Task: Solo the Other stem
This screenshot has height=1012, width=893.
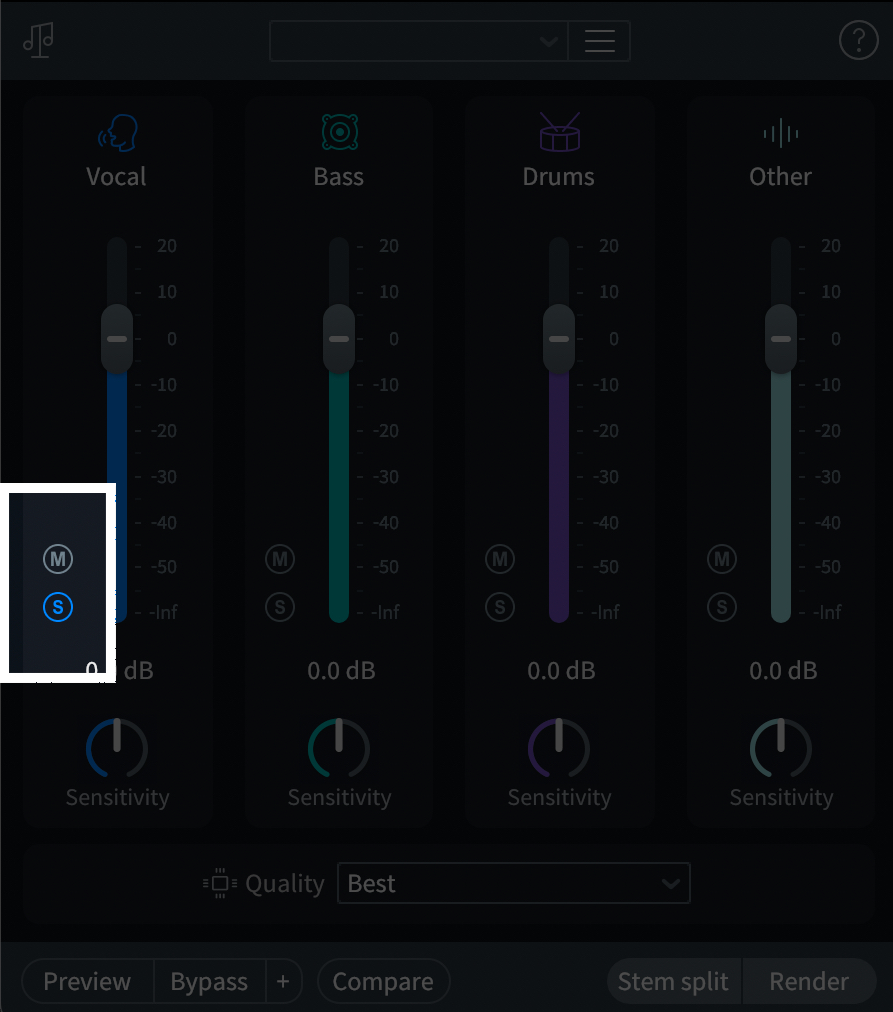Action: [x=722, y=607]
